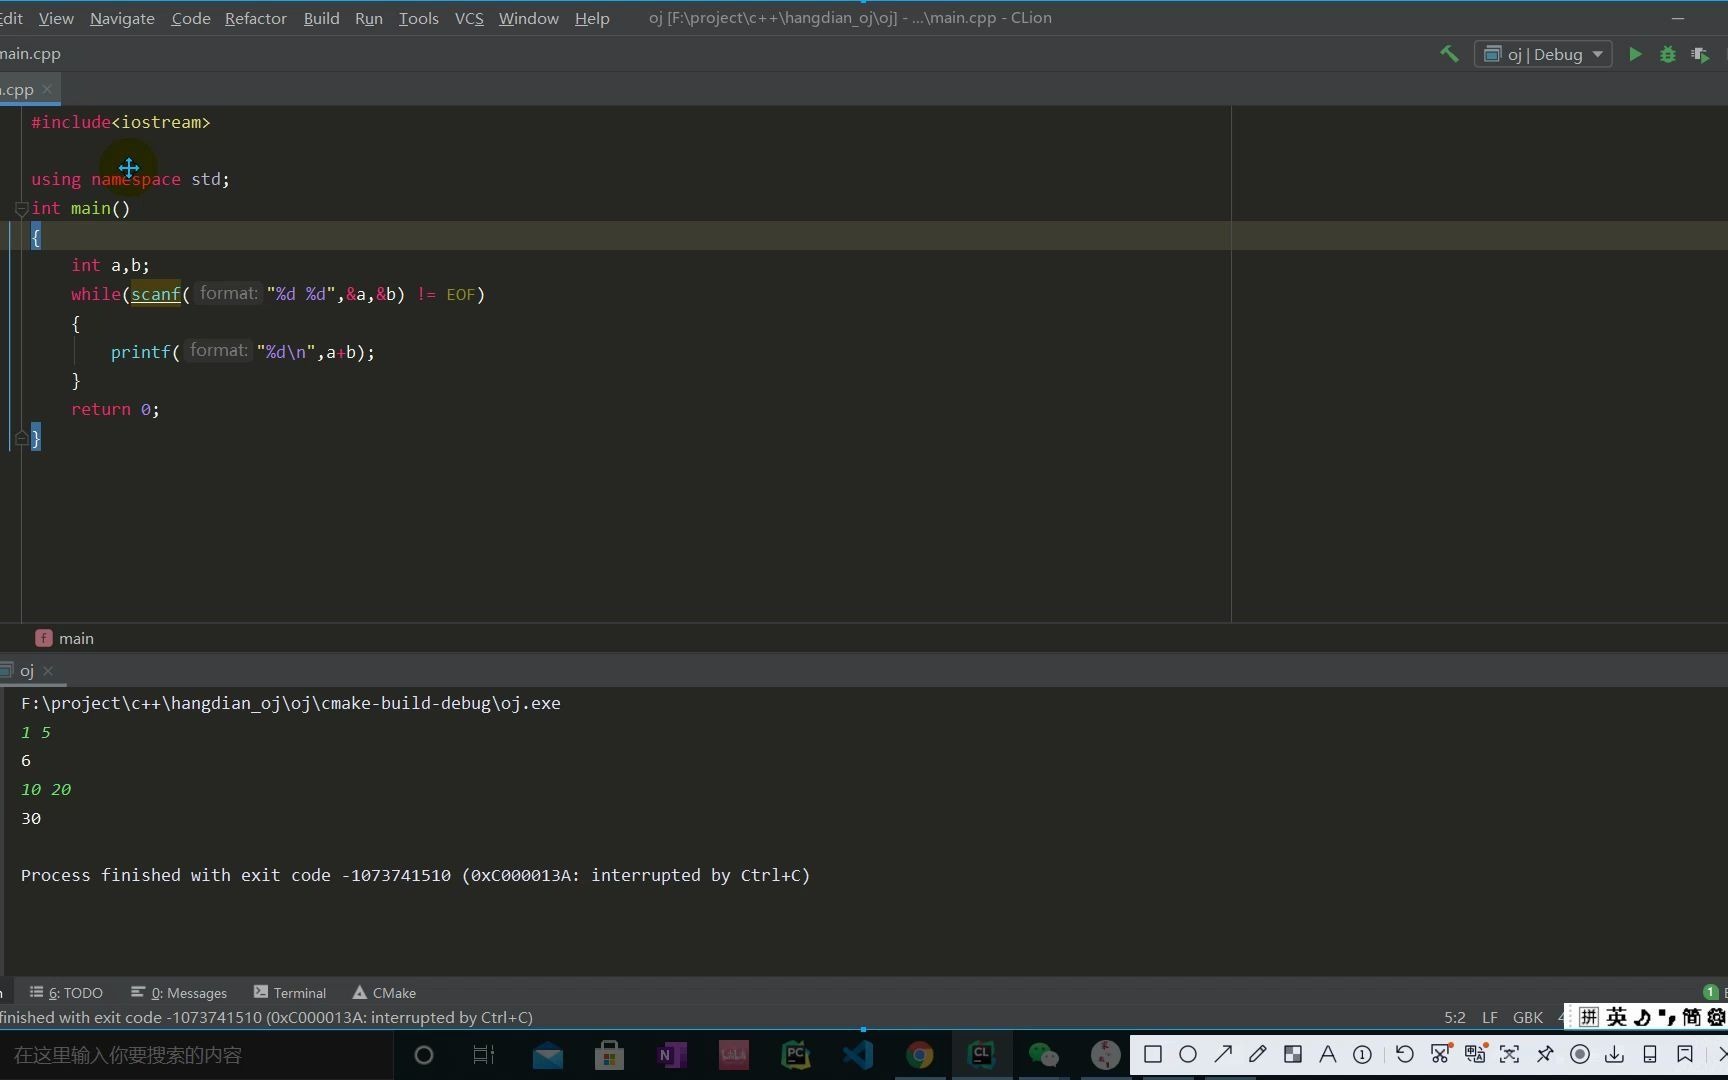Open the 6: TODO tool window
Screen dimensions: 1728x1080
66,992
